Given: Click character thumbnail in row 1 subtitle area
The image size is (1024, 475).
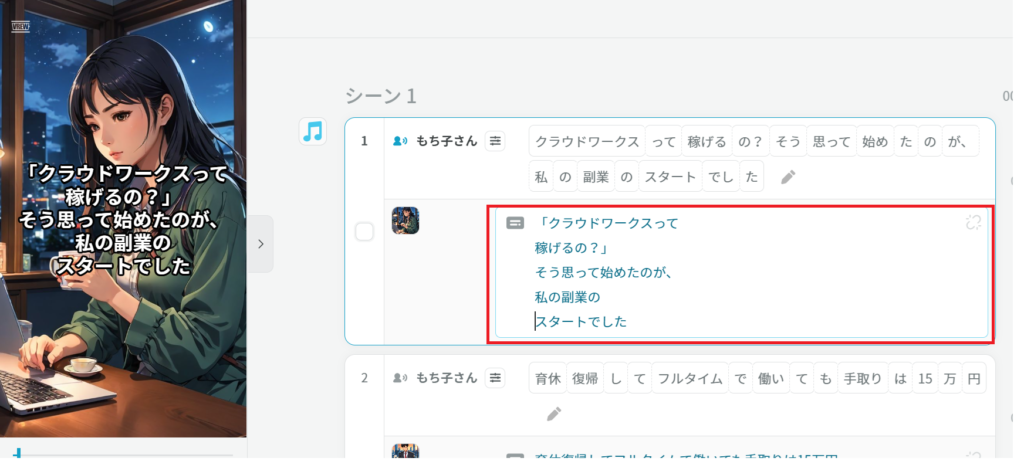Looking at the screenshot, I should [405, 220].
